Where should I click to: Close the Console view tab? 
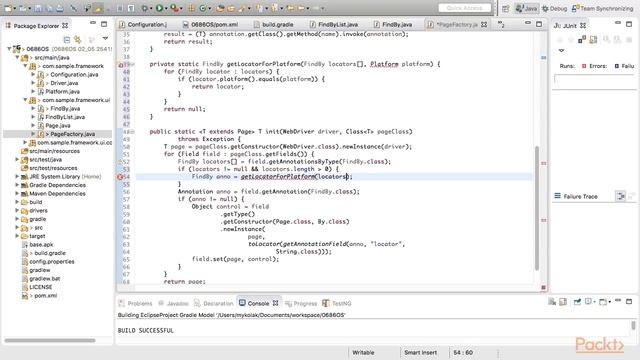[x=276, y=303]
